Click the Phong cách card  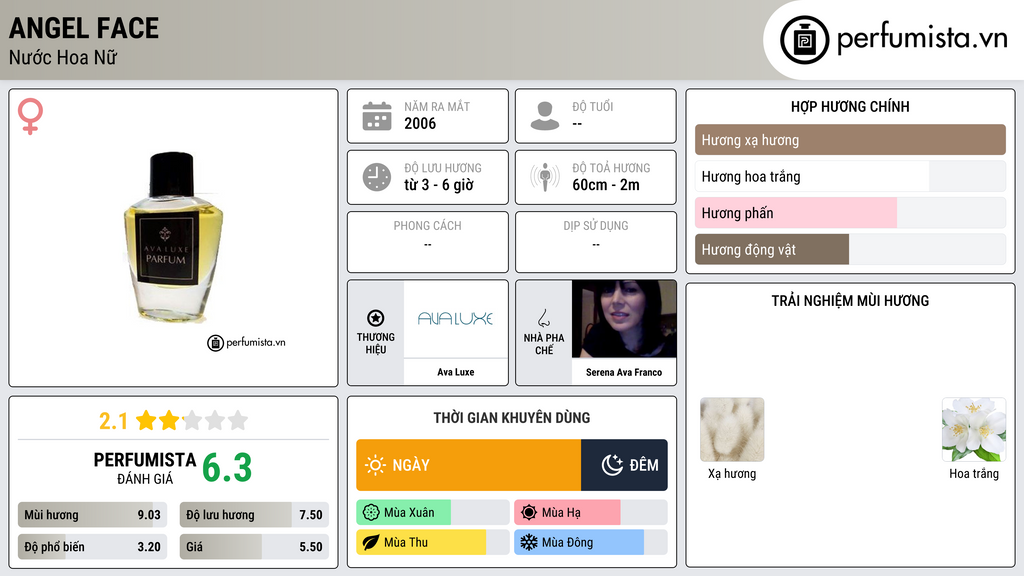(x=428, y=242)
